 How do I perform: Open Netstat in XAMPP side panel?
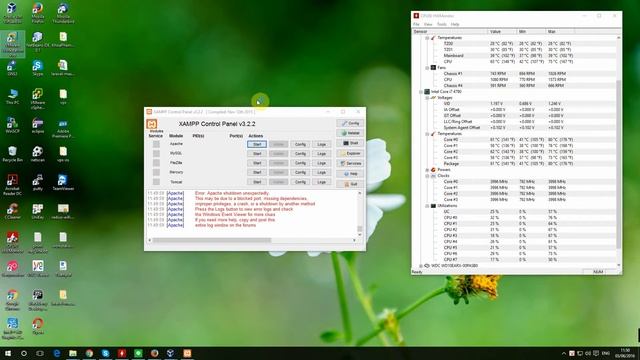(350, 133)
